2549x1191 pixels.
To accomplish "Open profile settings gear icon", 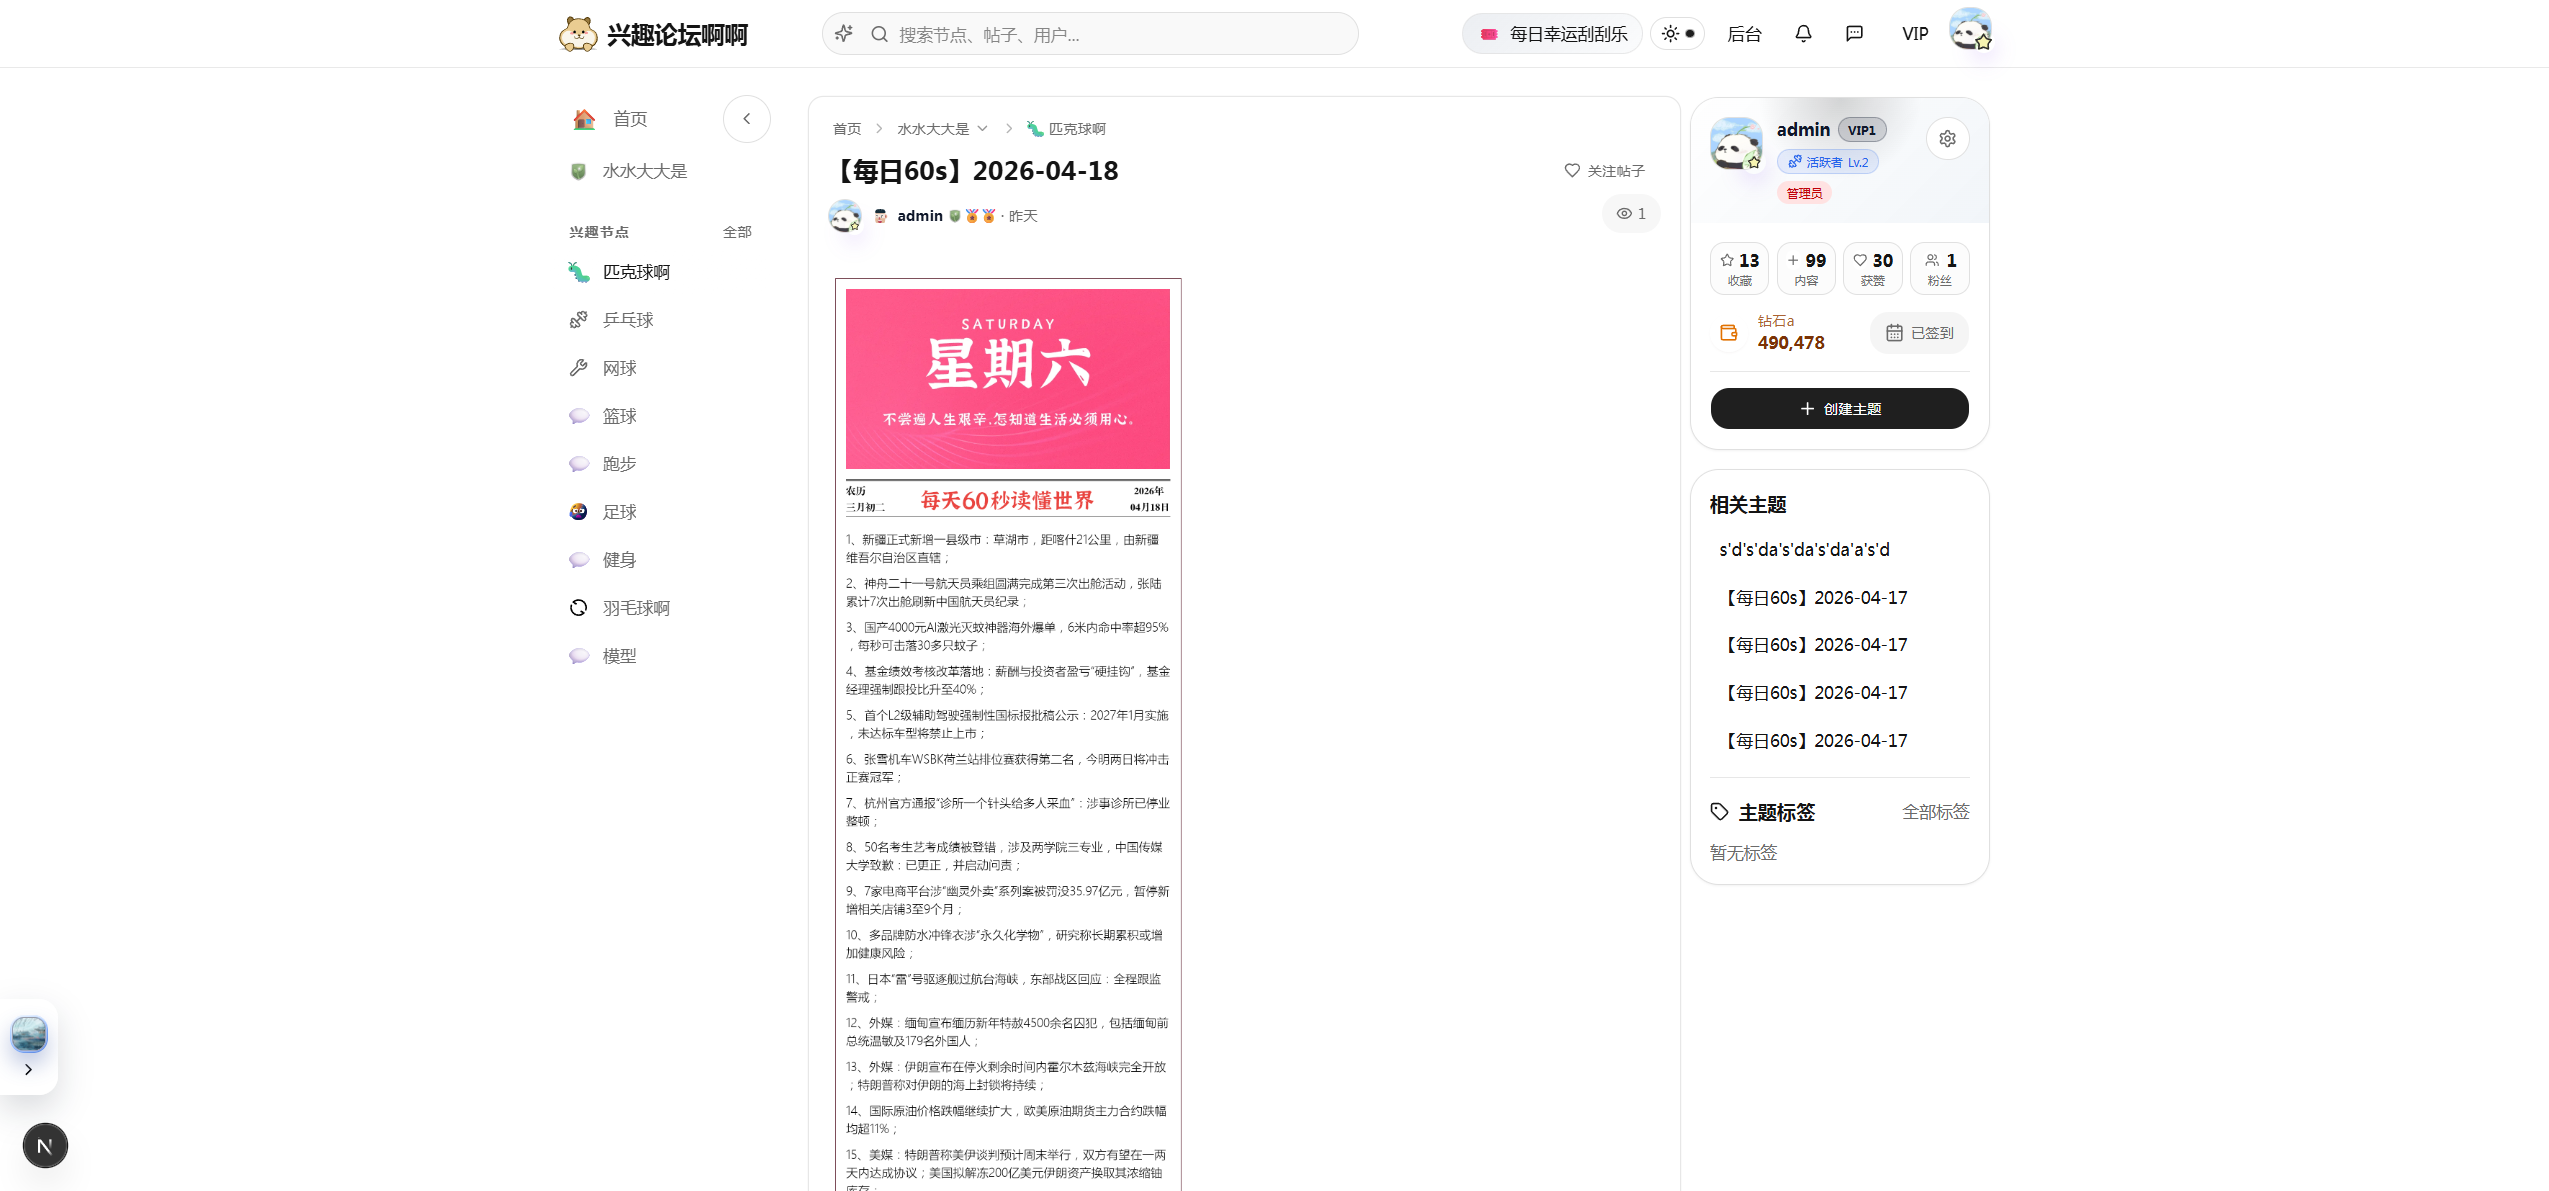I will (1947, 139).
